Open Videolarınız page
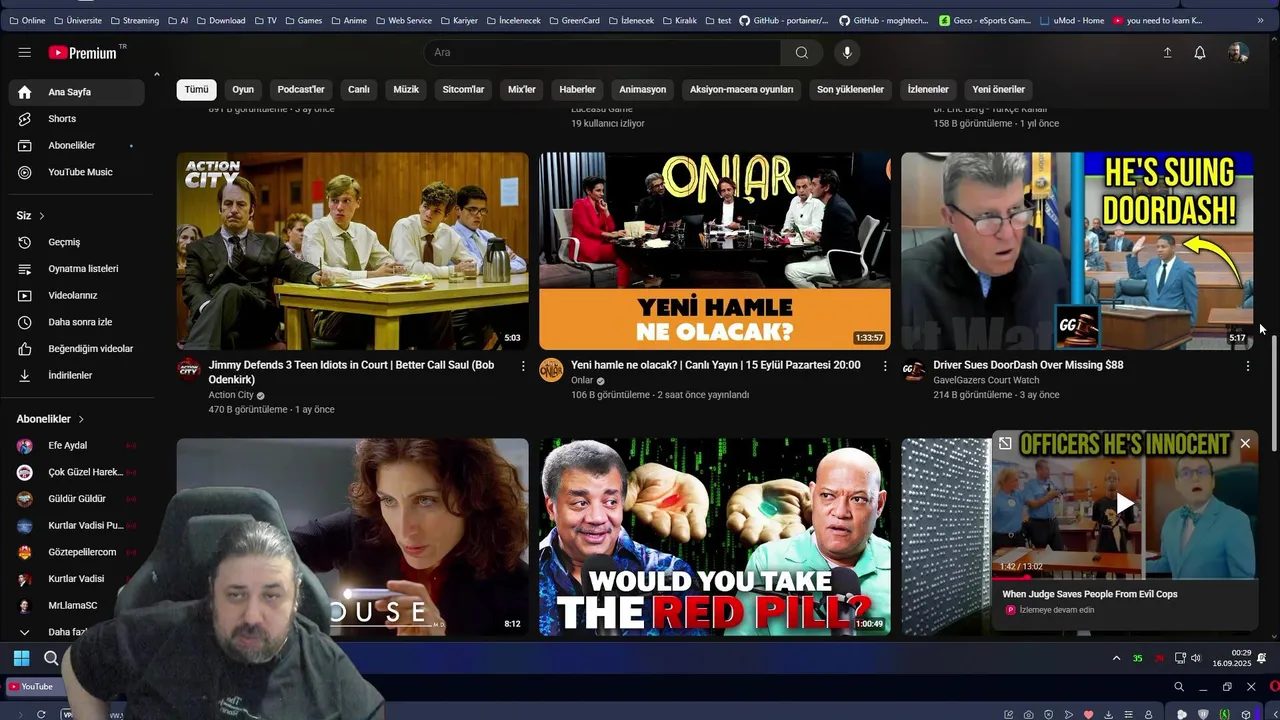 click(x=77, y=296)
